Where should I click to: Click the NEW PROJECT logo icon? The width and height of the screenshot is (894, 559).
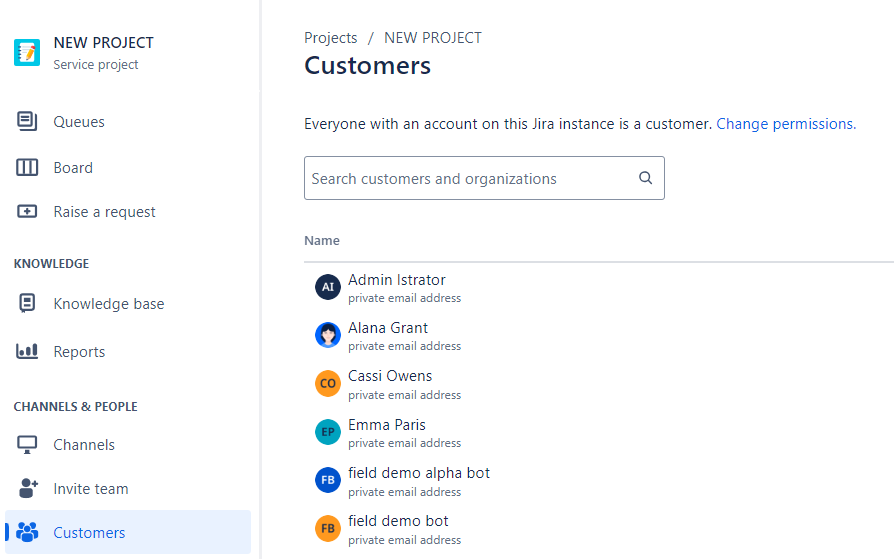click(27, 52)
